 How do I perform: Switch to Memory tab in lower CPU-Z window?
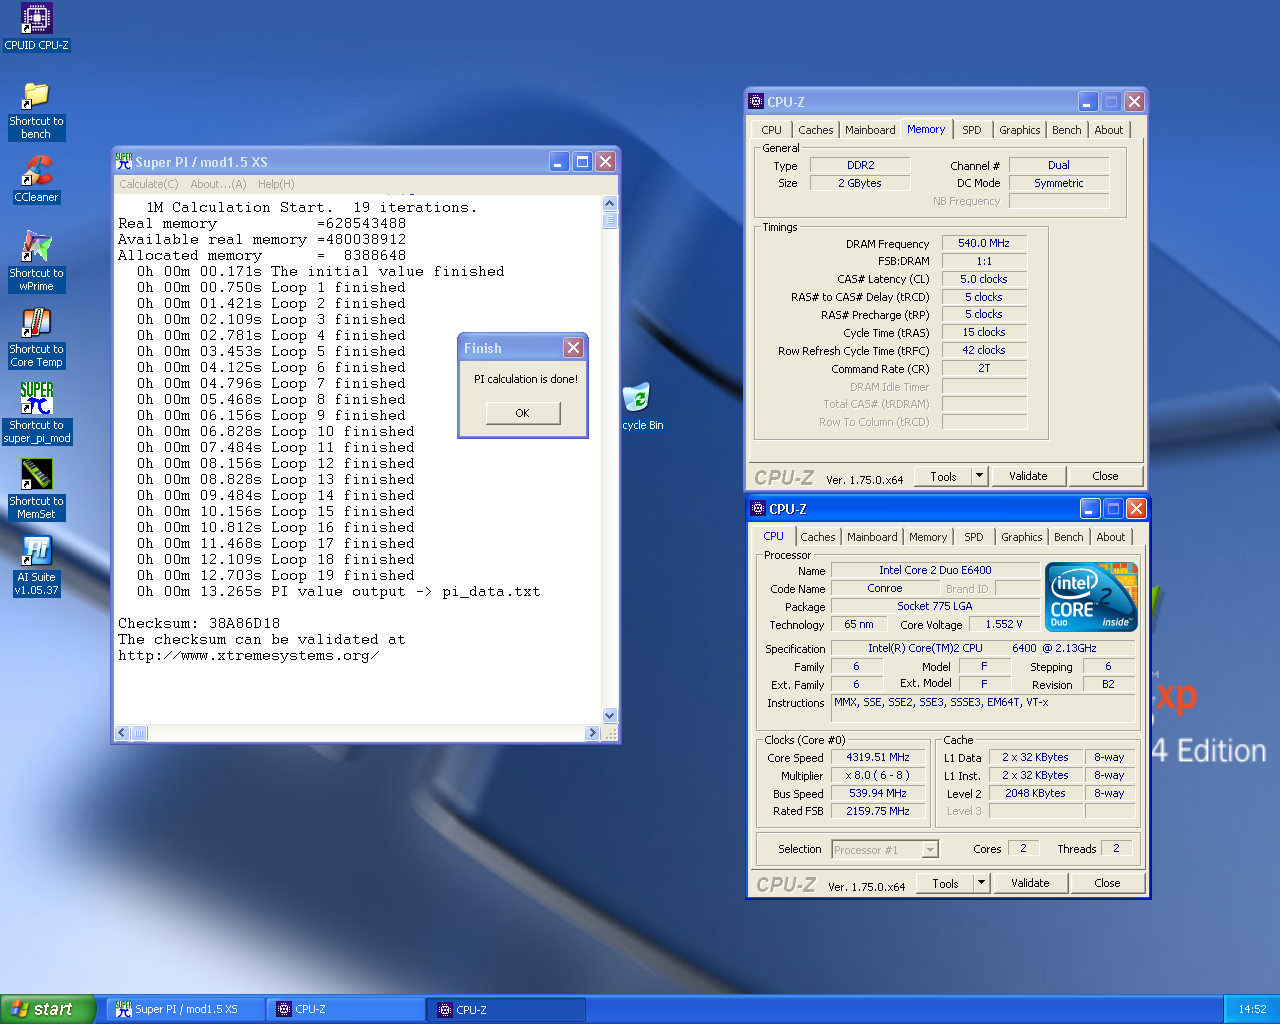point(928,537)
